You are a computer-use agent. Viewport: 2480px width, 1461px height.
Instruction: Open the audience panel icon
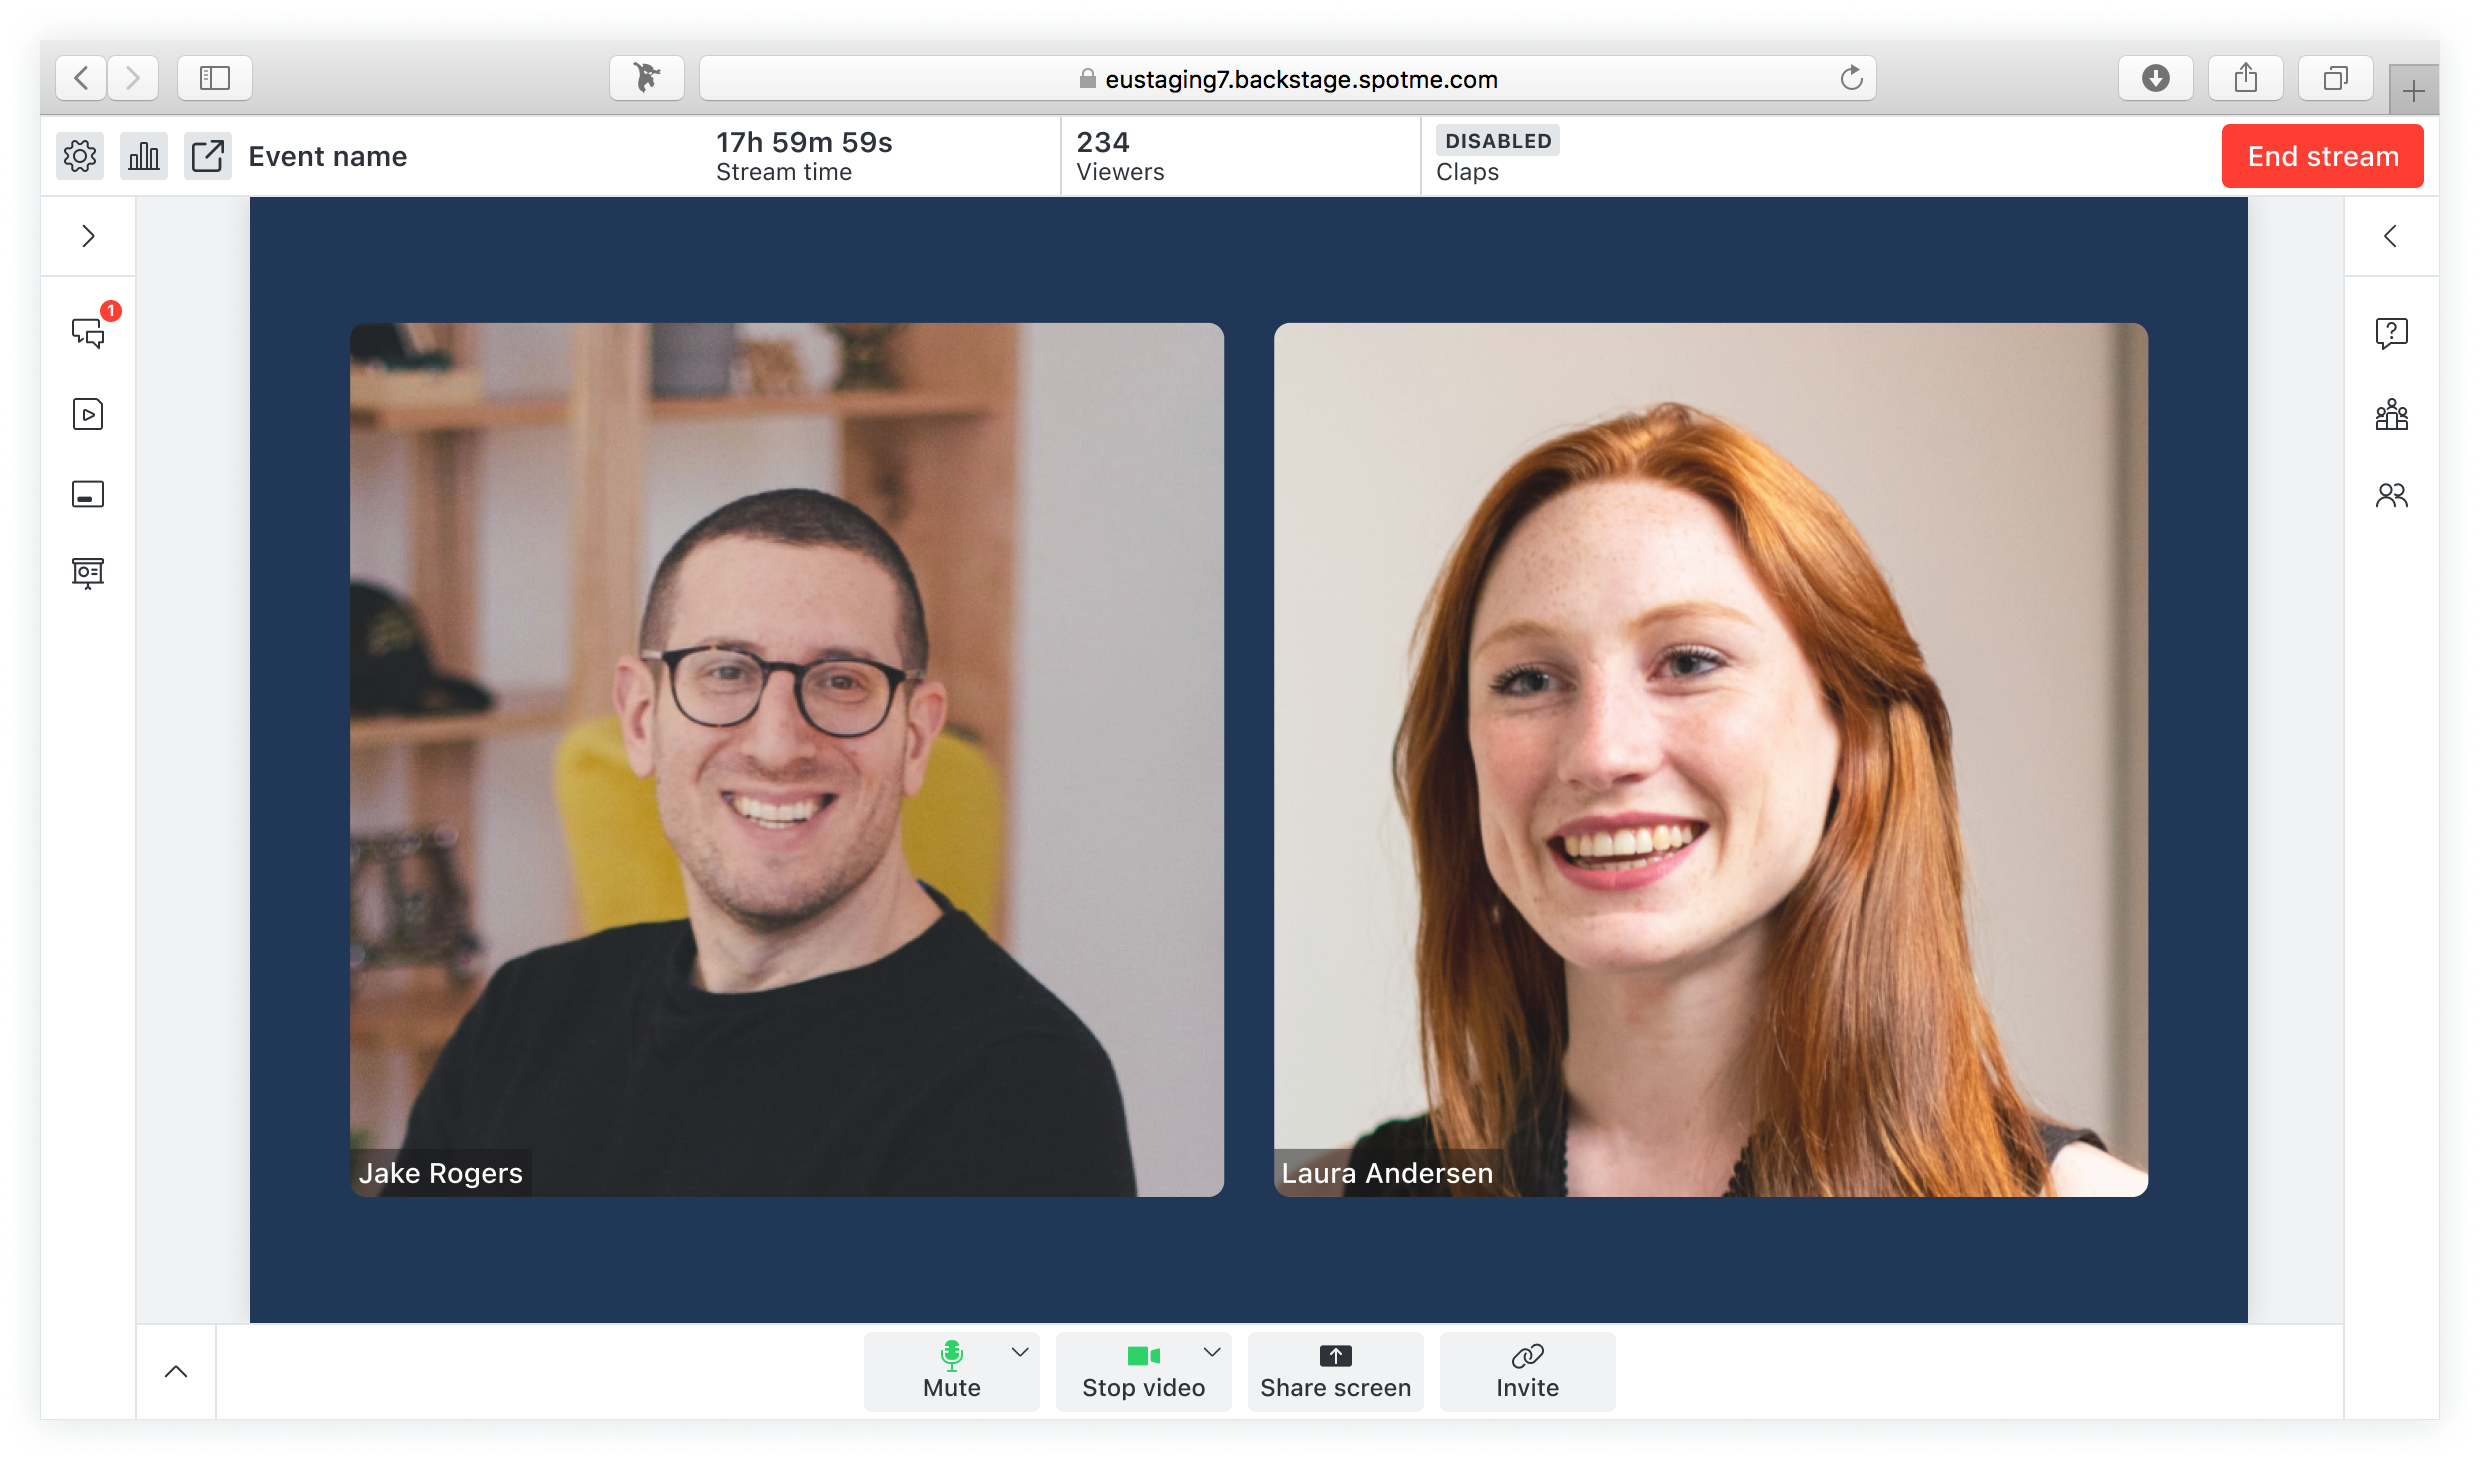point(2391,414)
